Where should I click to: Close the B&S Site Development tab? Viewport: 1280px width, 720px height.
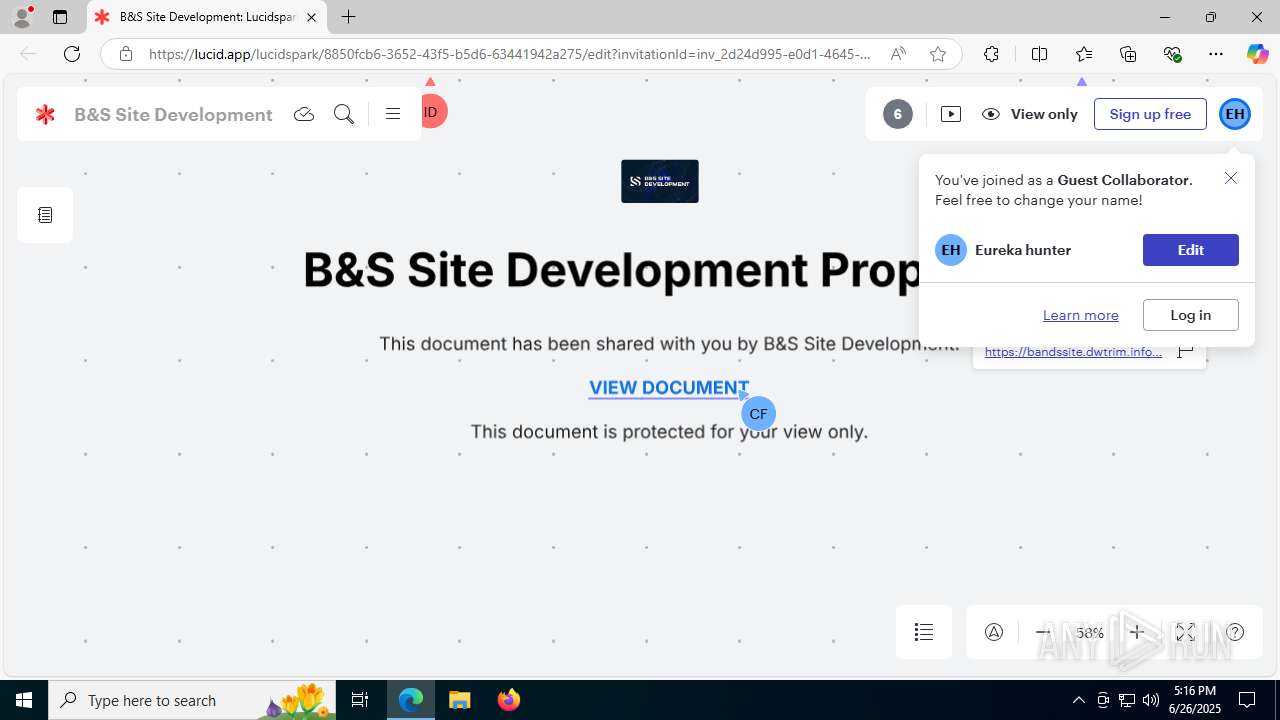pyautogui.click(x=311, y=17)
